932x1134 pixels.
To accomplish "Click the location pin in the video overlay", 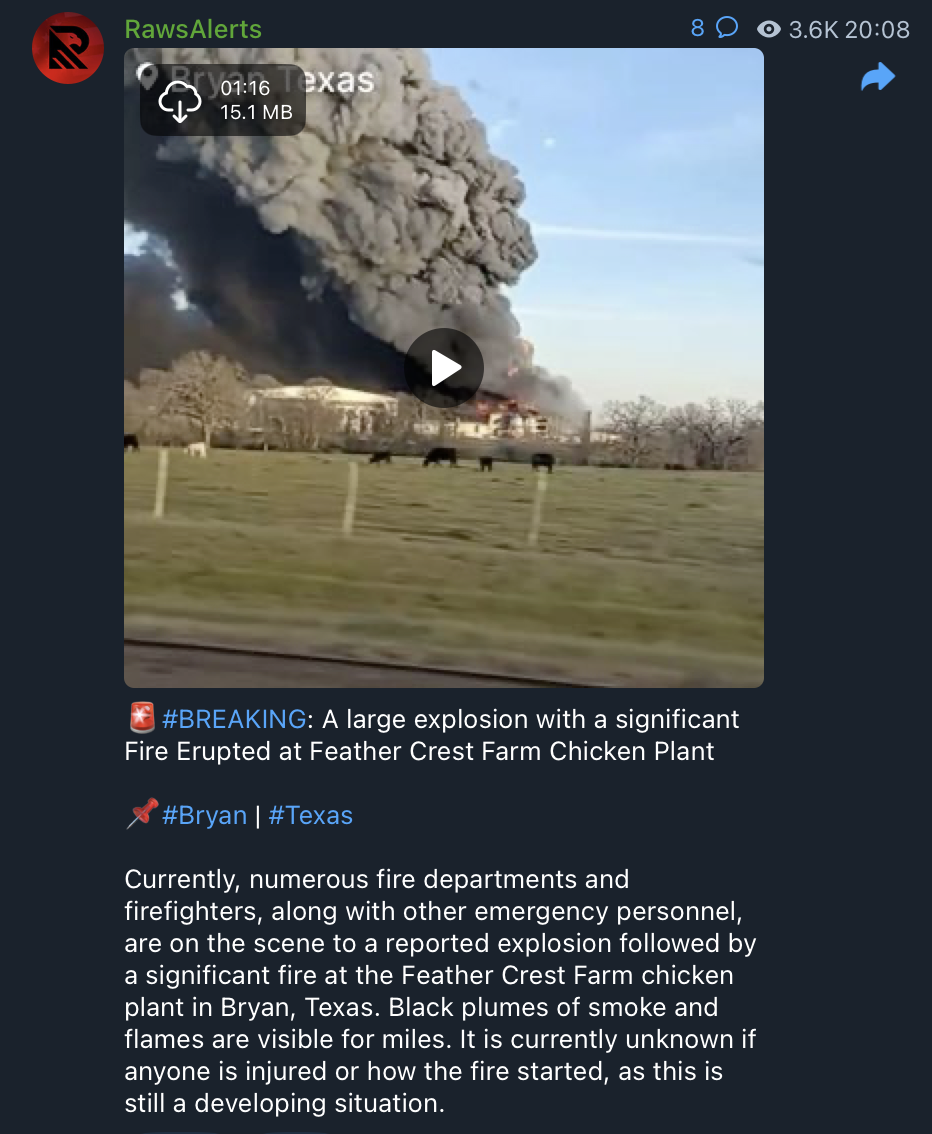I will click(x=147, y=76).
